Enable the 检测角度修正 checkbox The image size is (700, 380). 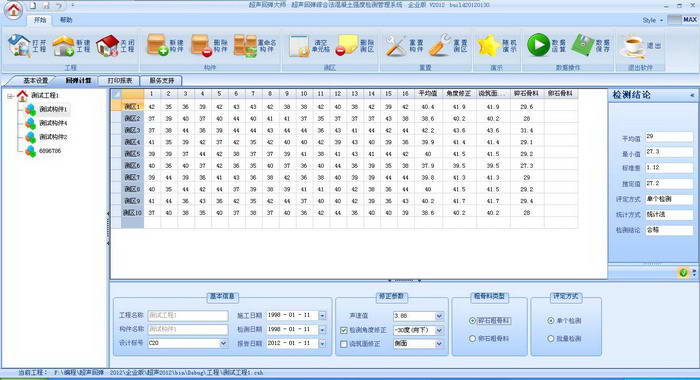point(344,330)
